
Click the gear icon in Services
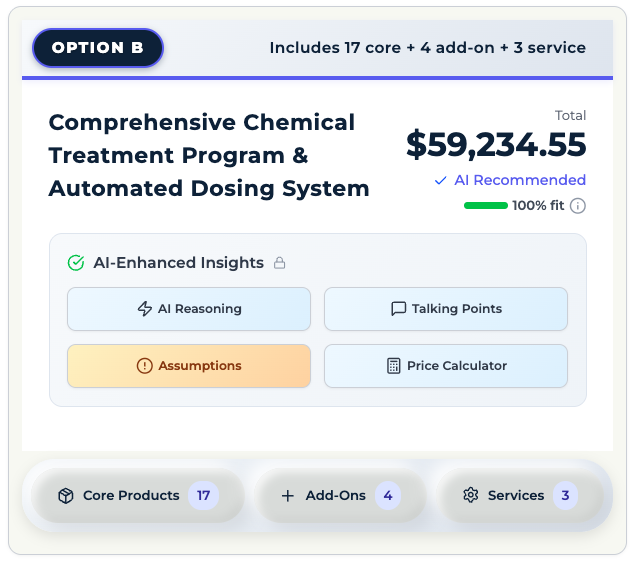pyautogui.click(x=471, y=496)
